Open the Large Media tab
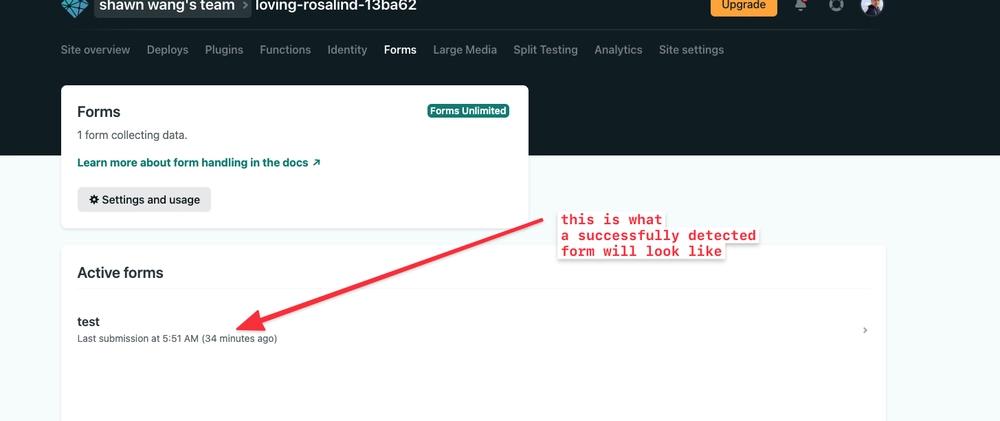Viewport: 1000px width, 421px height. pos(465,50)
